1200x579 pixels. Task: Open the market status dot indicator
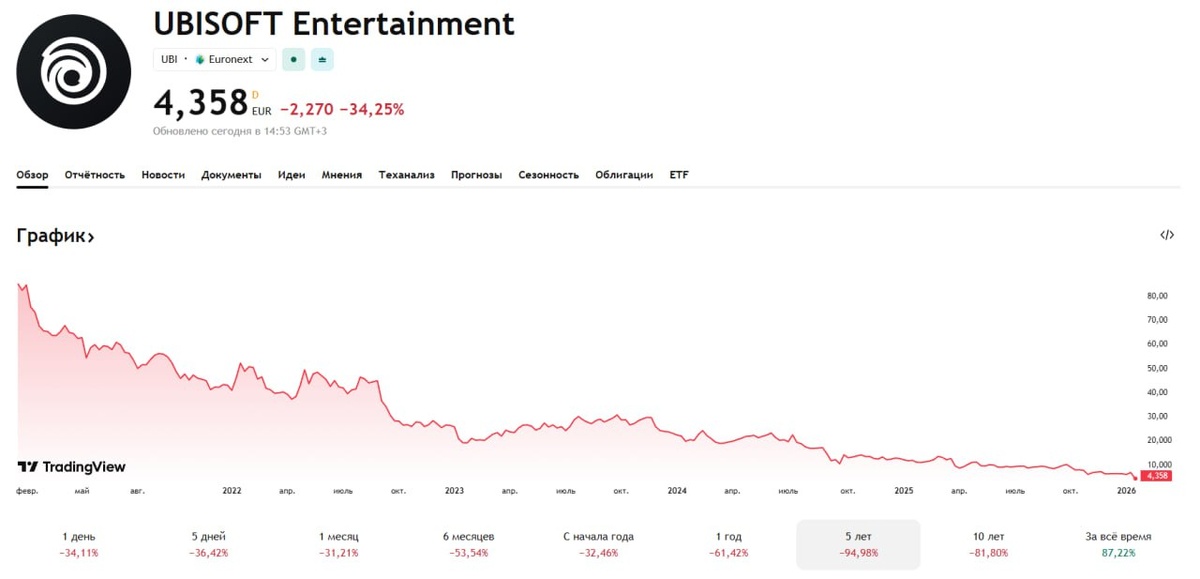(293, 59)
